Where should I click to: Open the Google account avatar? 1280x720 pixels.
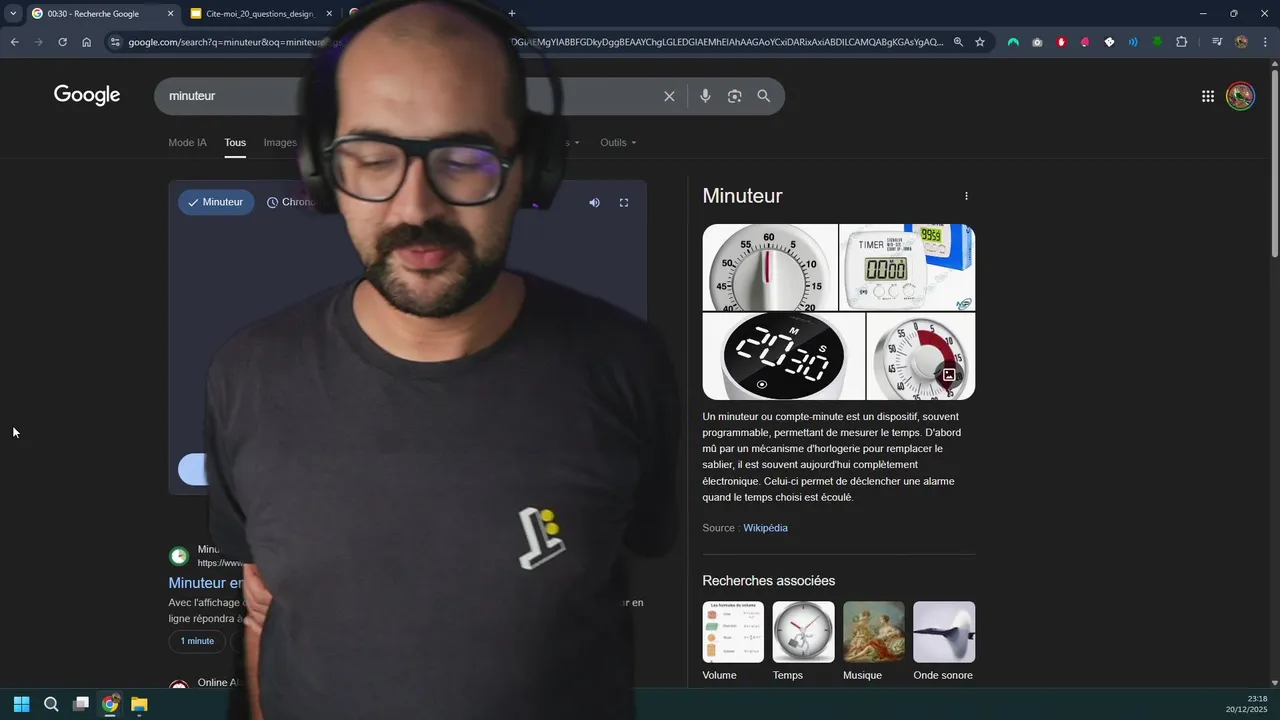1240,96
